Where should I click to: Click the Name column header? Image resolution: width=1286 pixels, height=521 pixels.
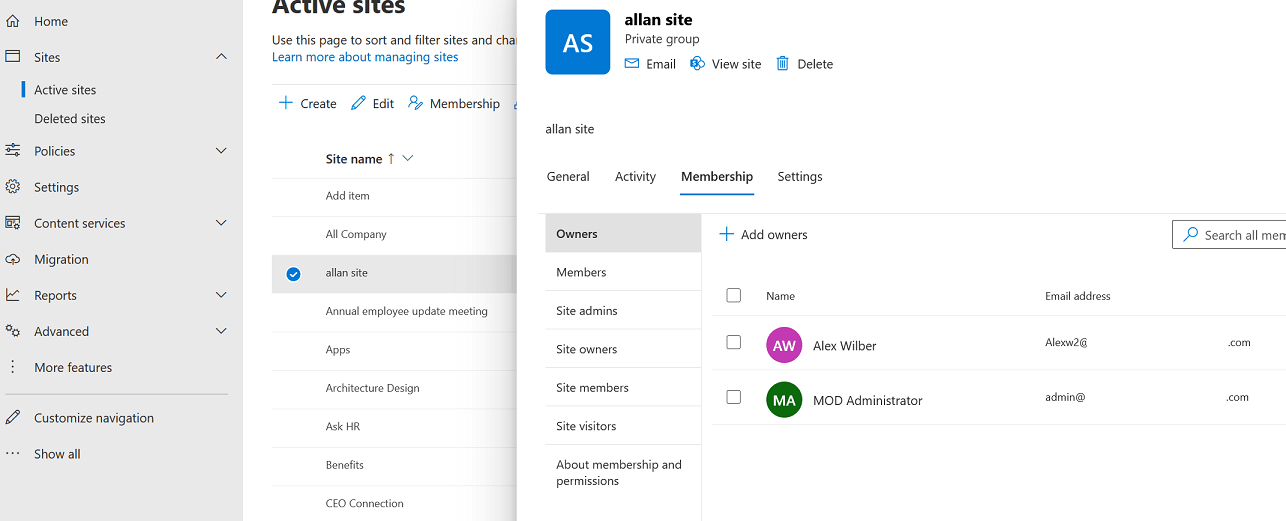[x=780, y=296]
